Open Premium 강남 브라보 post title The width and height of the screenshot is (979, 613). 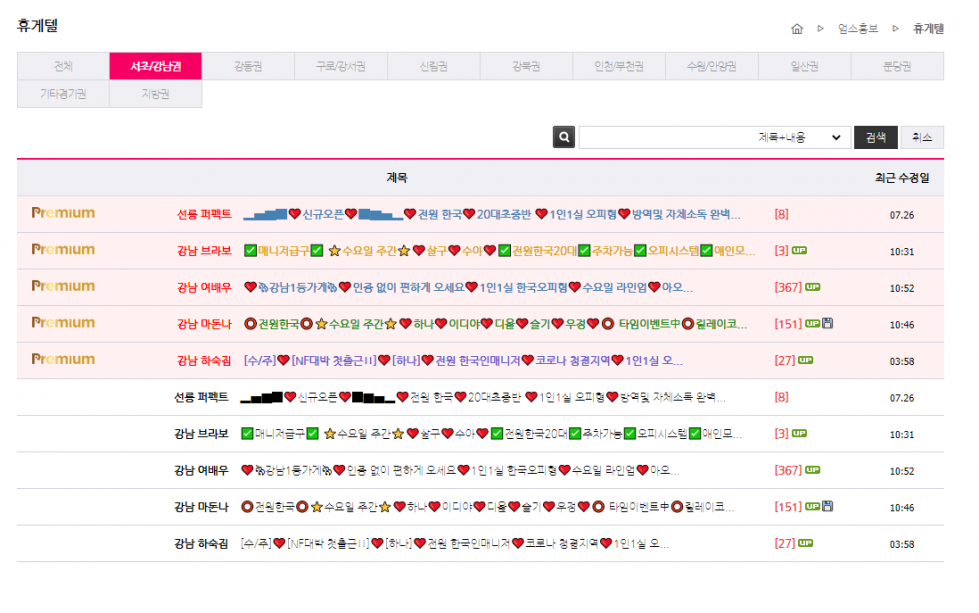point(499,251)
